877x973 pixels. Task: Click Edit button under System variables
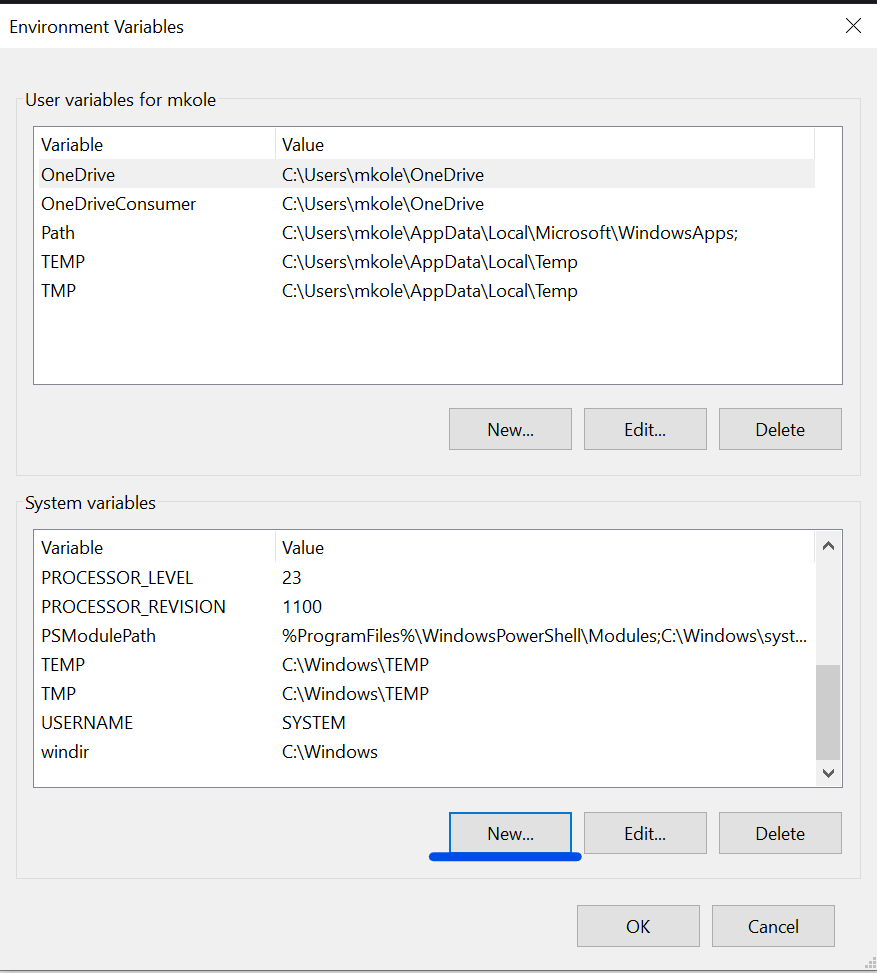(x=645, y=833)
